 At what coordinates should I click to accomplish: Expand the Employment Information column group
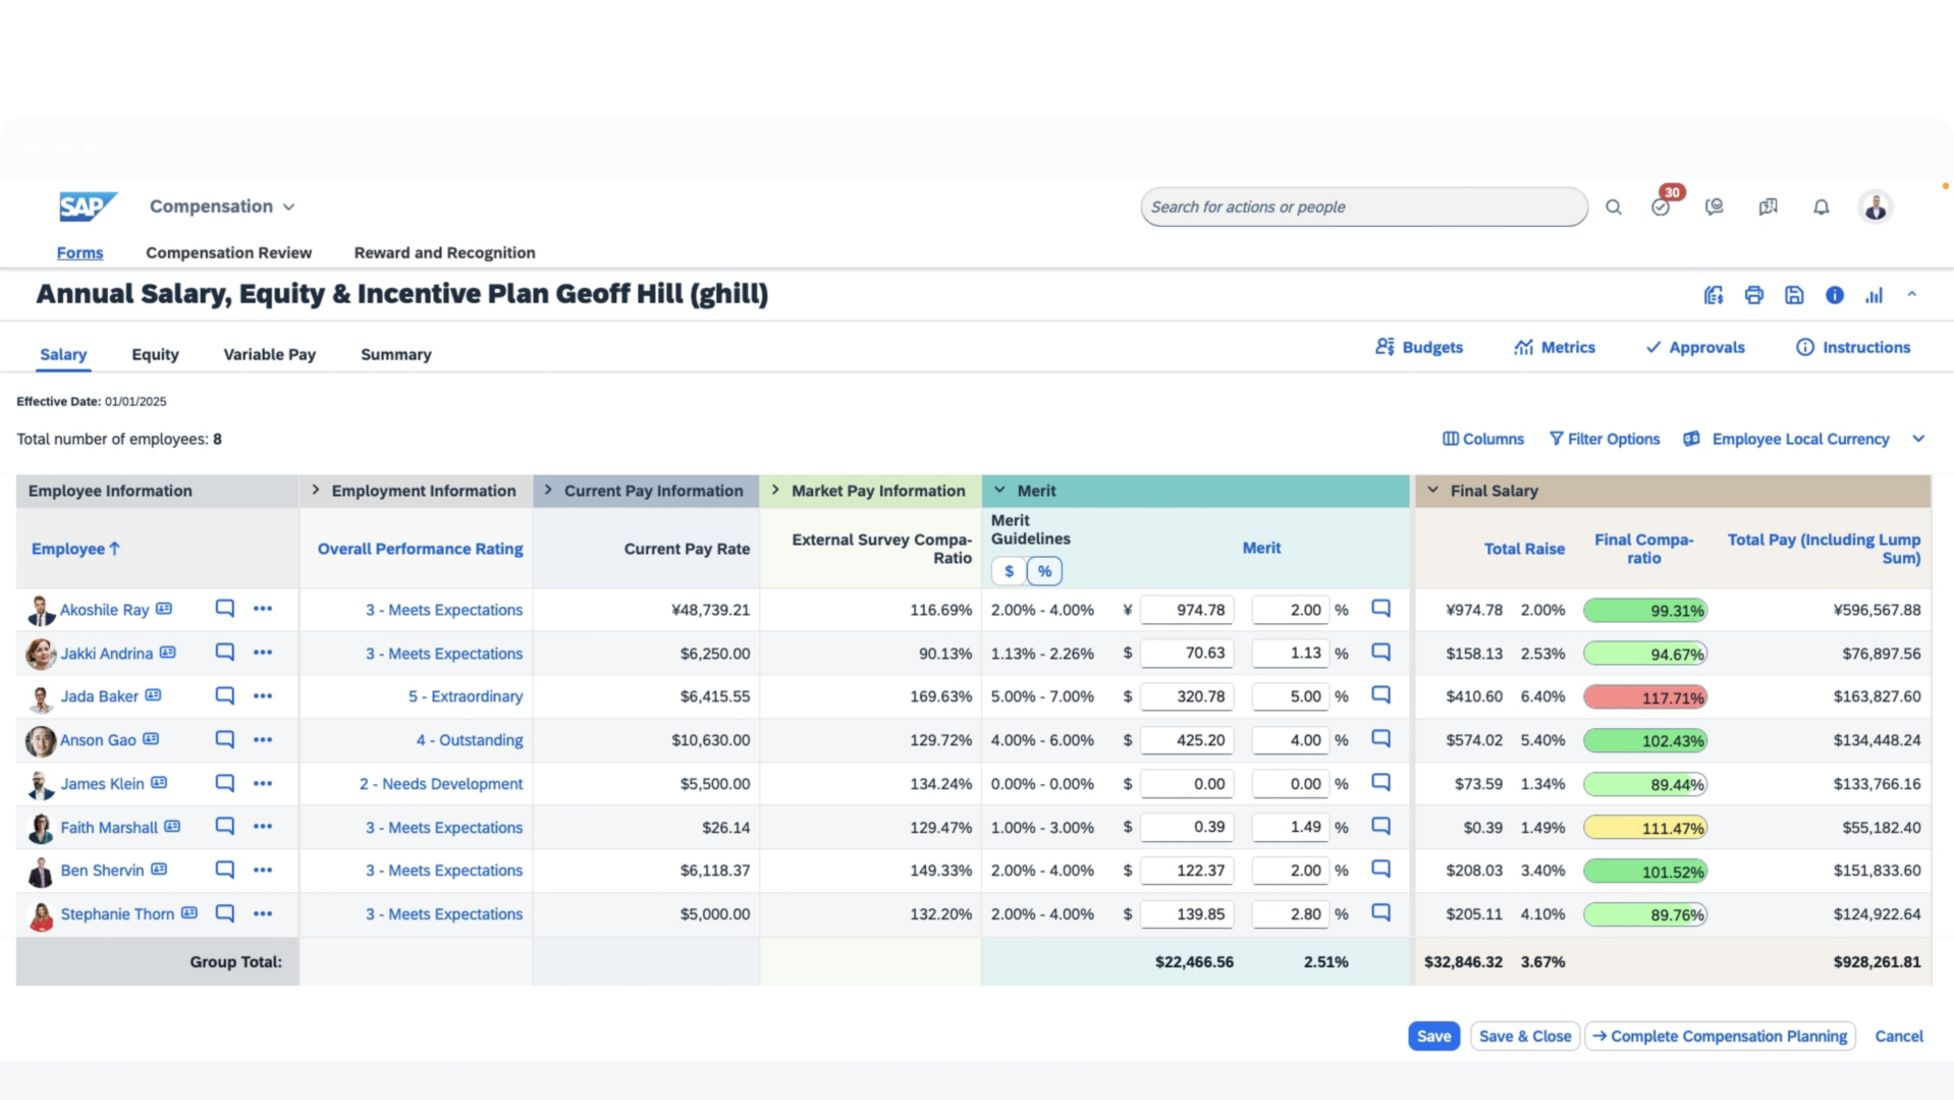(x=316, y=490)
